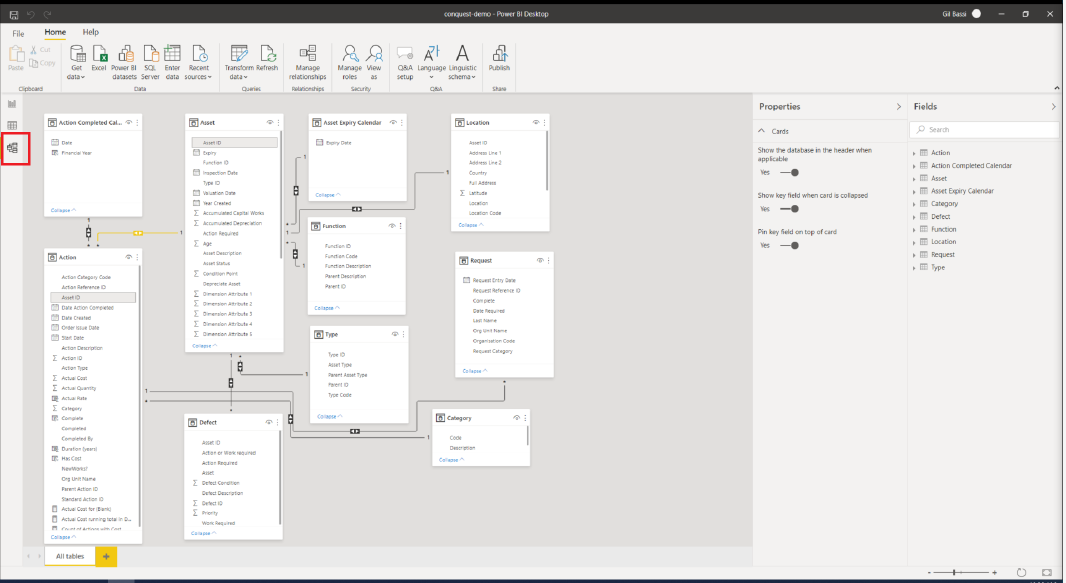
Task: Collapse the Cards section in Properties
Action: [x=762, y=130]
